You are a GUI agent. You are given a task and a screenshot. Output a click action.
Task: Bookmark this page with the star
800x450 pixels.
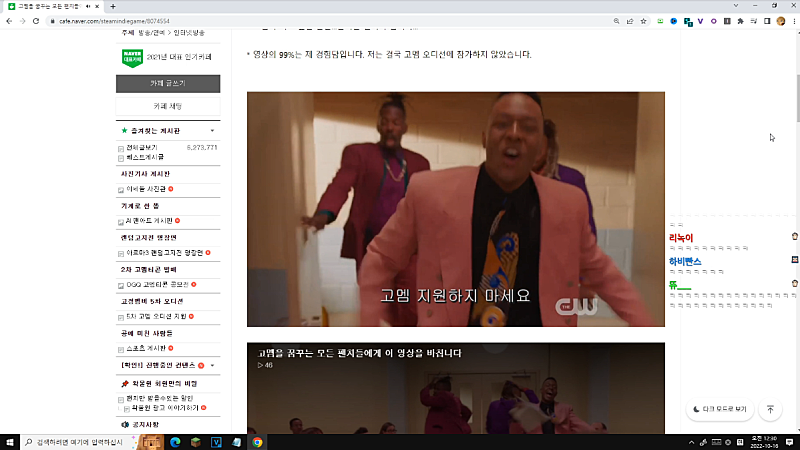point(643,21)
